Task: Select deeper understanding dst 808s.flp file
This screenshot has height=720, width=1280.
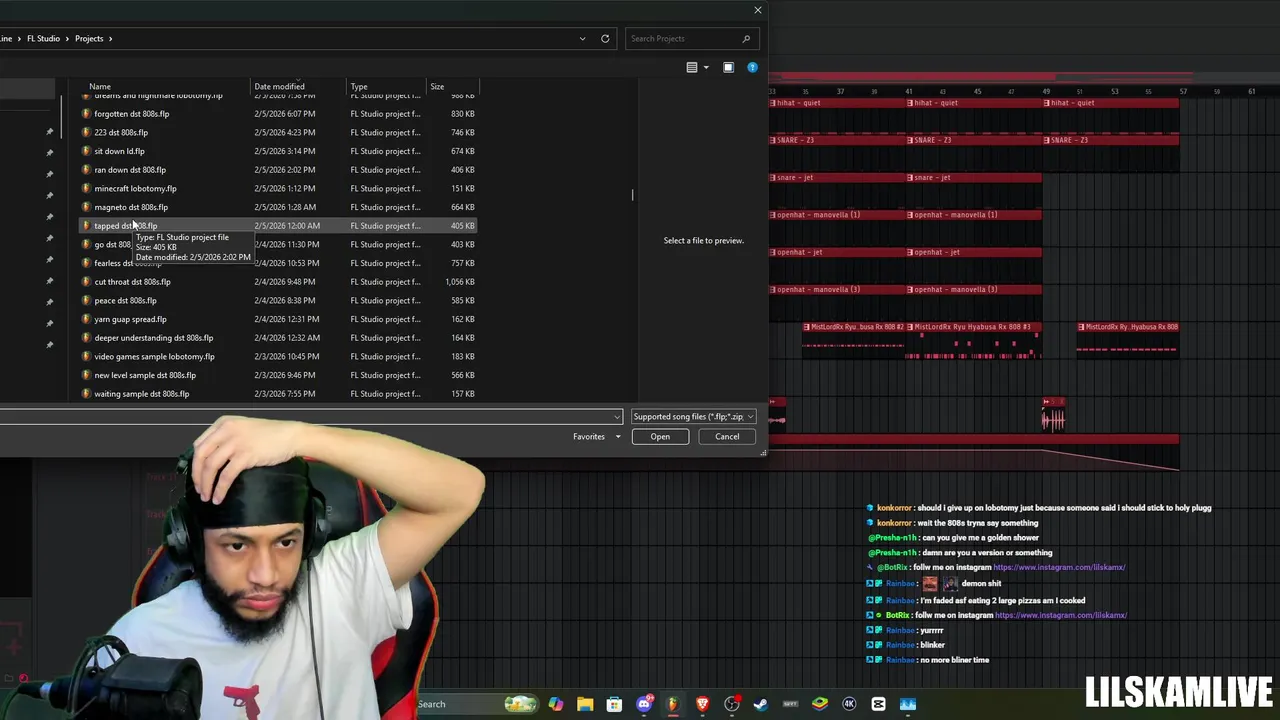Action: pyautogui.click(x=277, y=337)
